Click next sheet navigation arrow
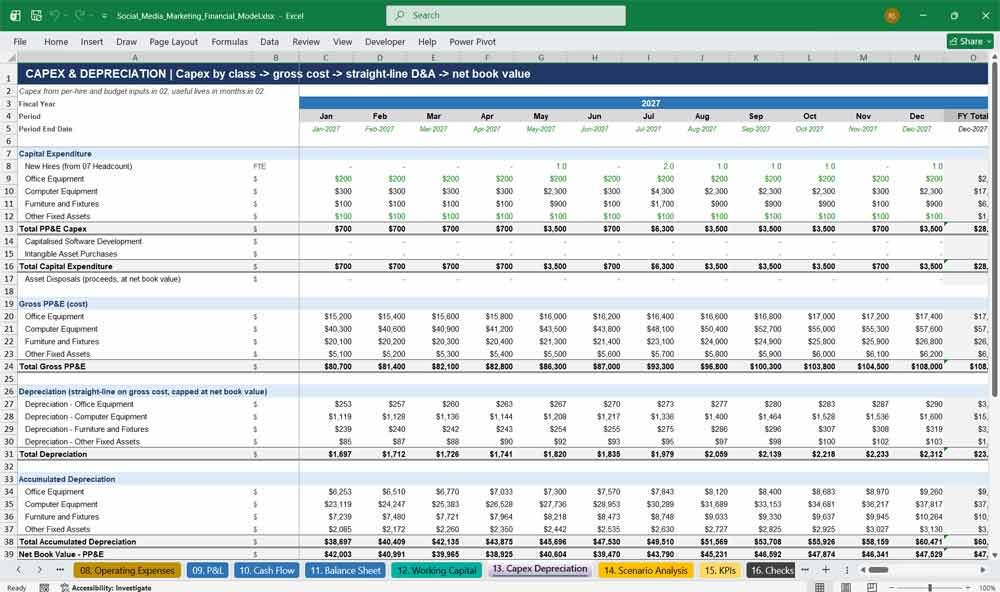Screen dimensions: 1000x592 coord(40,570)
